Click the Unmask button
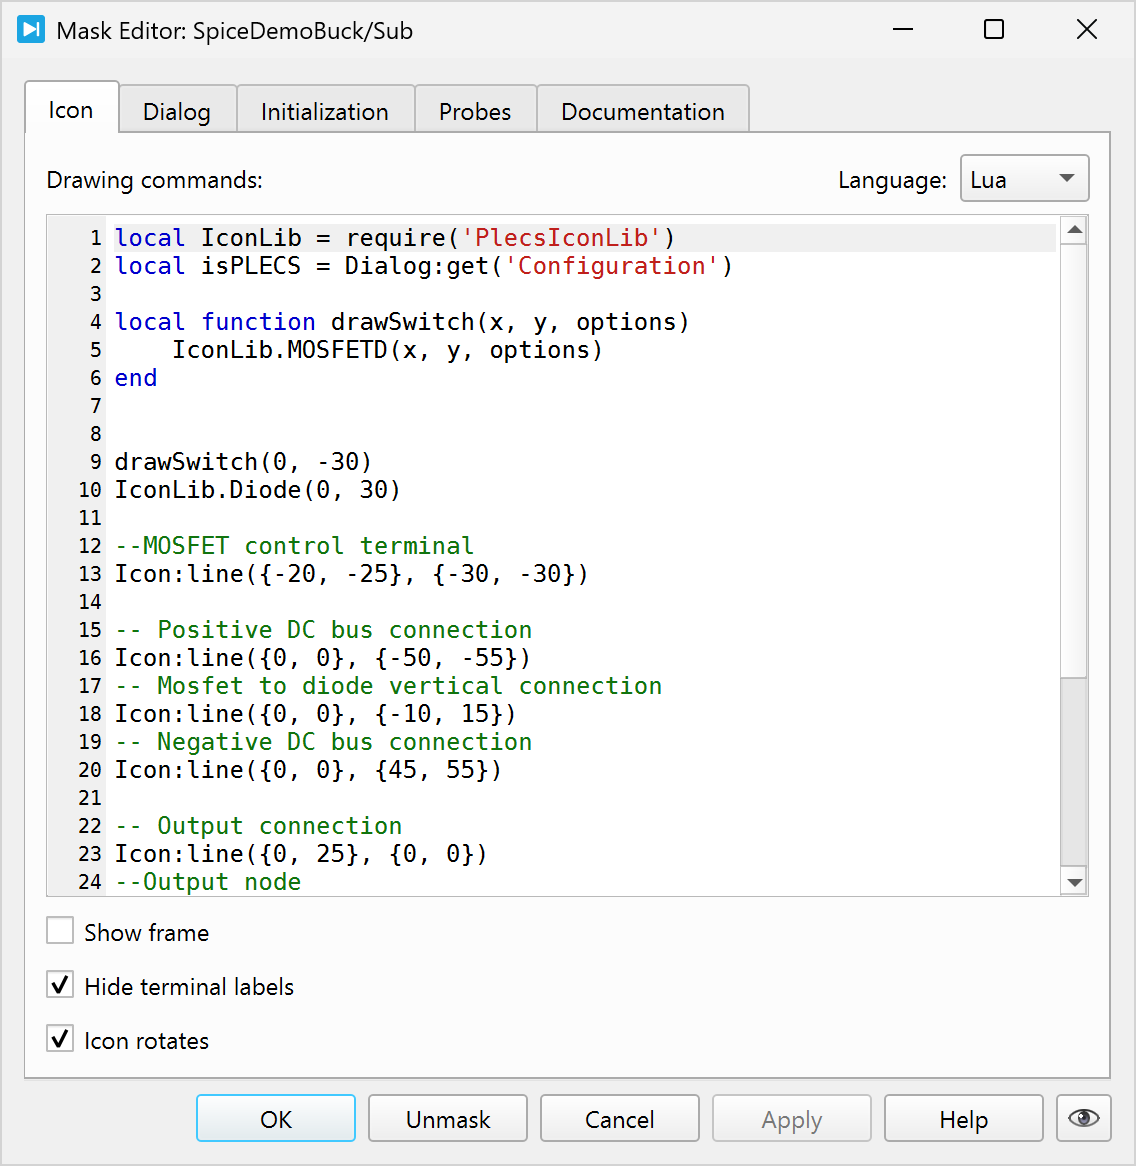The width and height of the screenshot is (1136, 1166). (x=448, y=1119)
